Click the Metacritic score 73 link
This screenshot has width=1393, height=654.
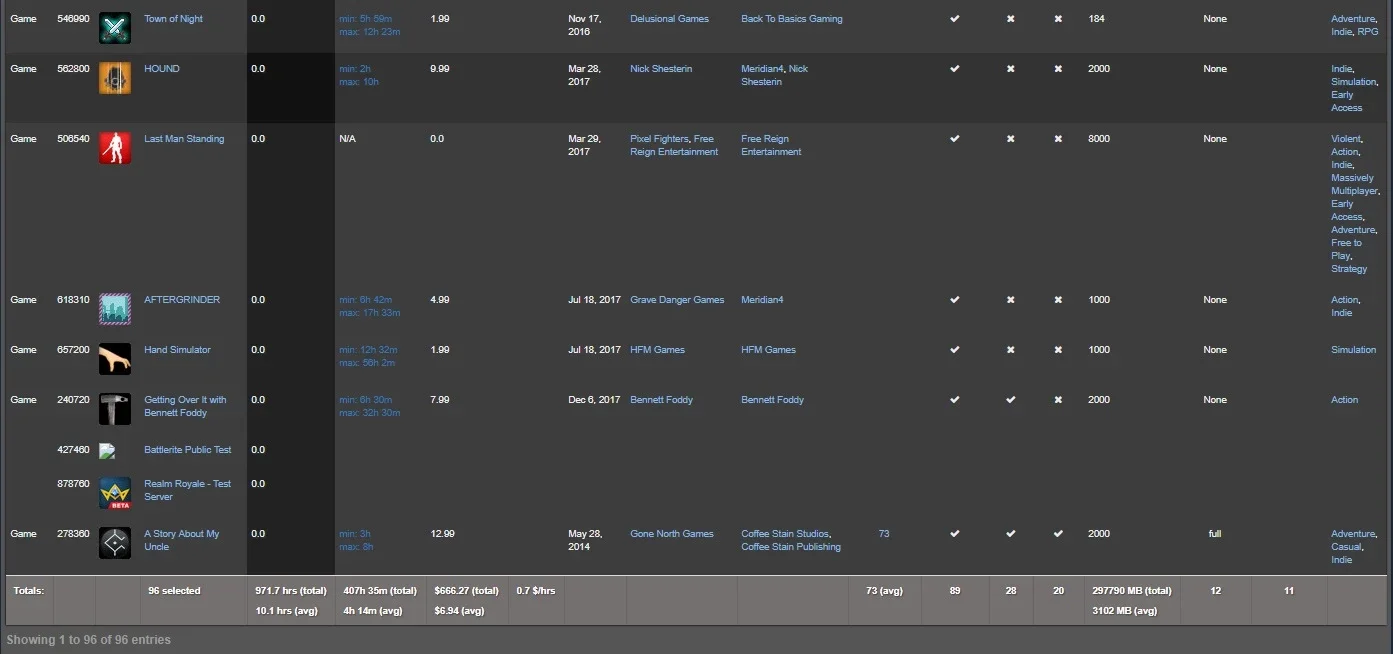pos(884,534)
